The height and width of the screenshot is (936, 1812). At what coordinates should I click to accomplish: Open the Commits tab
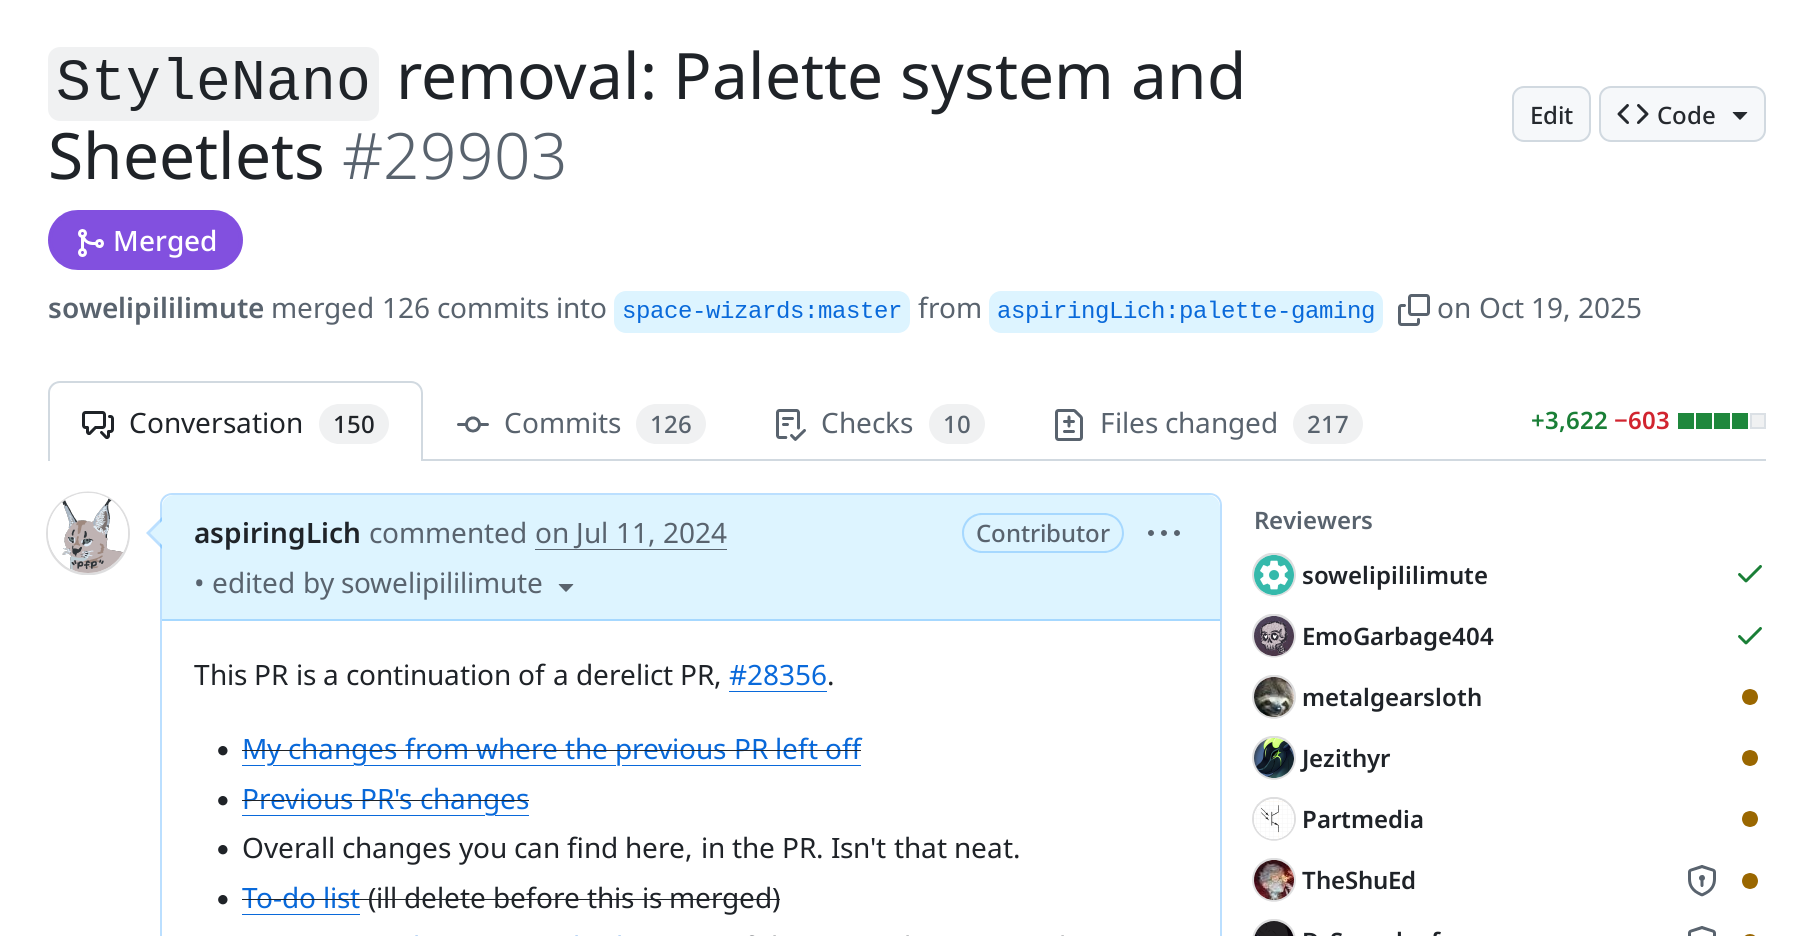tap(580, 424)
